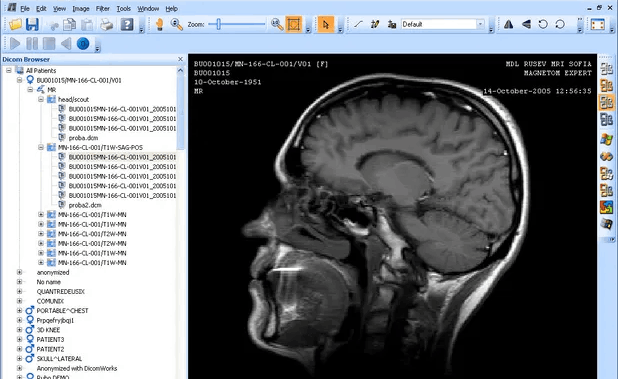Print the image via printer icon

(x=106, y=25)
